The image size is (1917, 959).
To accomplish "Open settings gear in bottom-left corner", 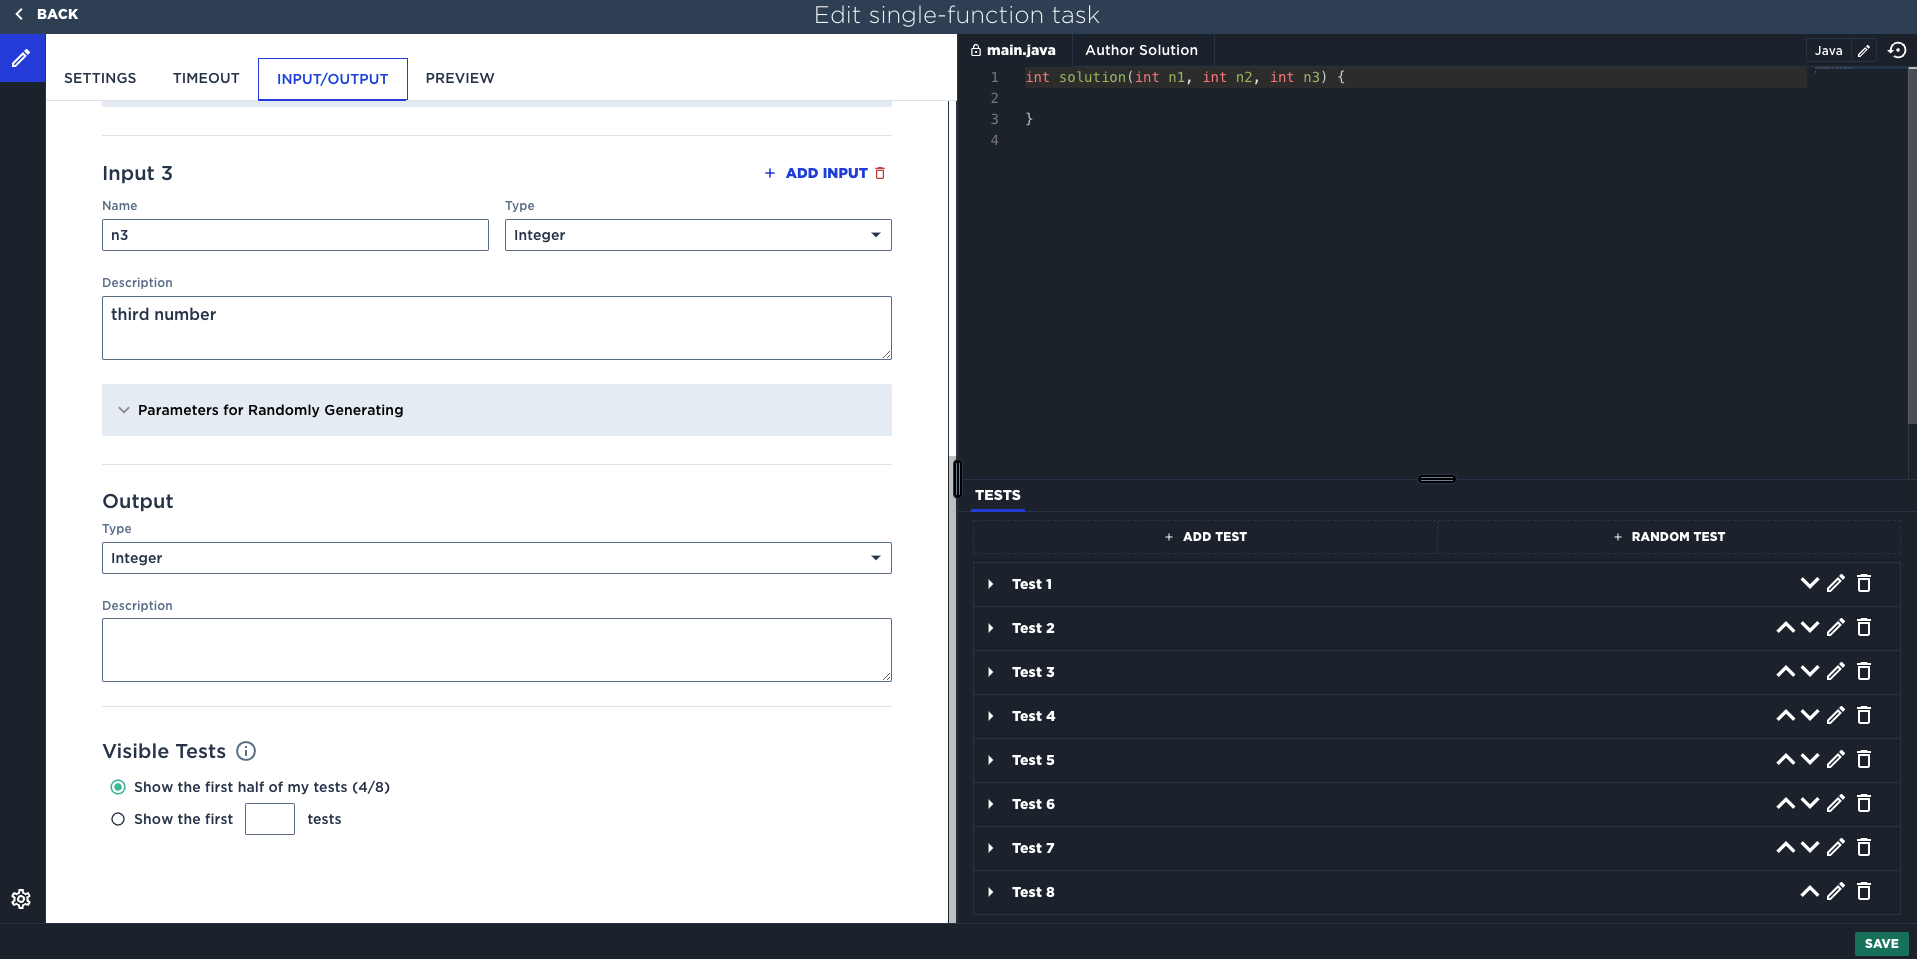I will pyautogui.click(x=21, y=899).
